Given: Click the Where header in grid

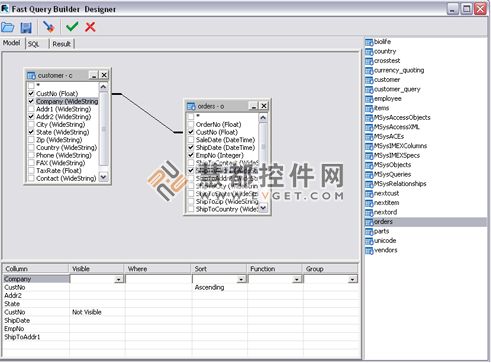Looking at the screenshot, I should (x=158, y=269).
